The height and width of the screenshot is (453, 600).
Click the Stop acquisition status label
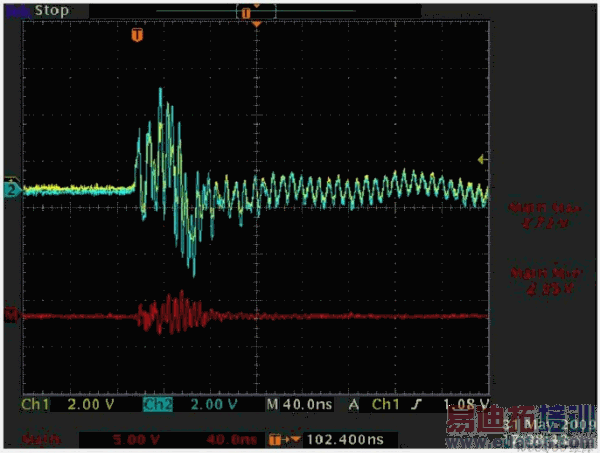tap(51, 10)
